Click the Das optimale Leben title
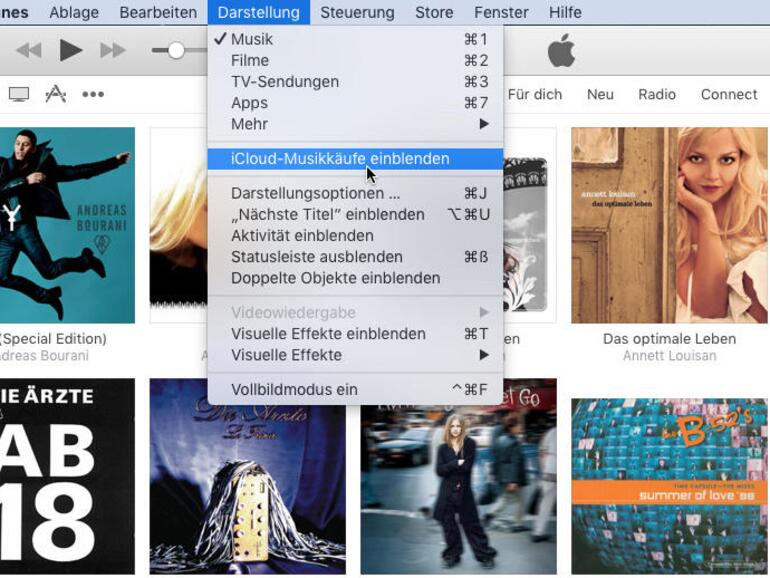Viewport: 770px width, 578px height. click(x=669, y=339)
